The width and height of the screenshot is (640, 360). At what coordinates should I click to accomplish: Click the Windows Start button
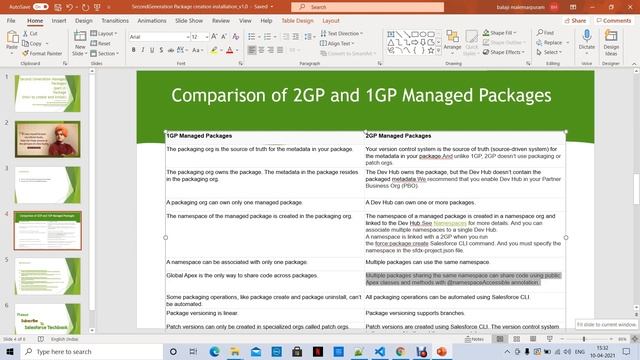(x=10, y=351)
